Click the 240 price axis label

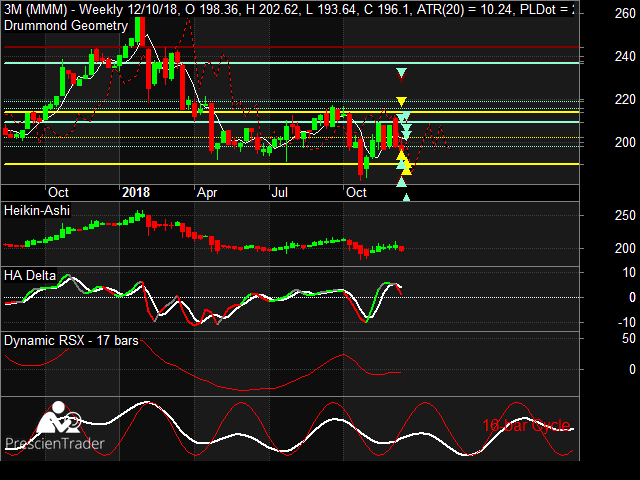click(x=625, y=56)
